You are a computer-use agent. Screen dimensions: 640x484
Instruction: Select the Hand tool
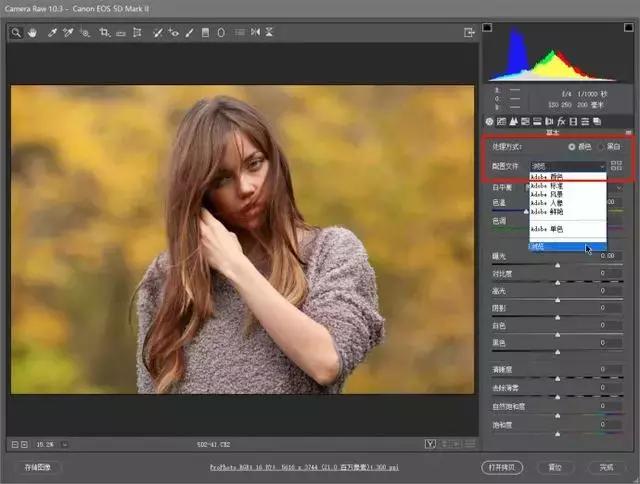click(x=32, y=33)
